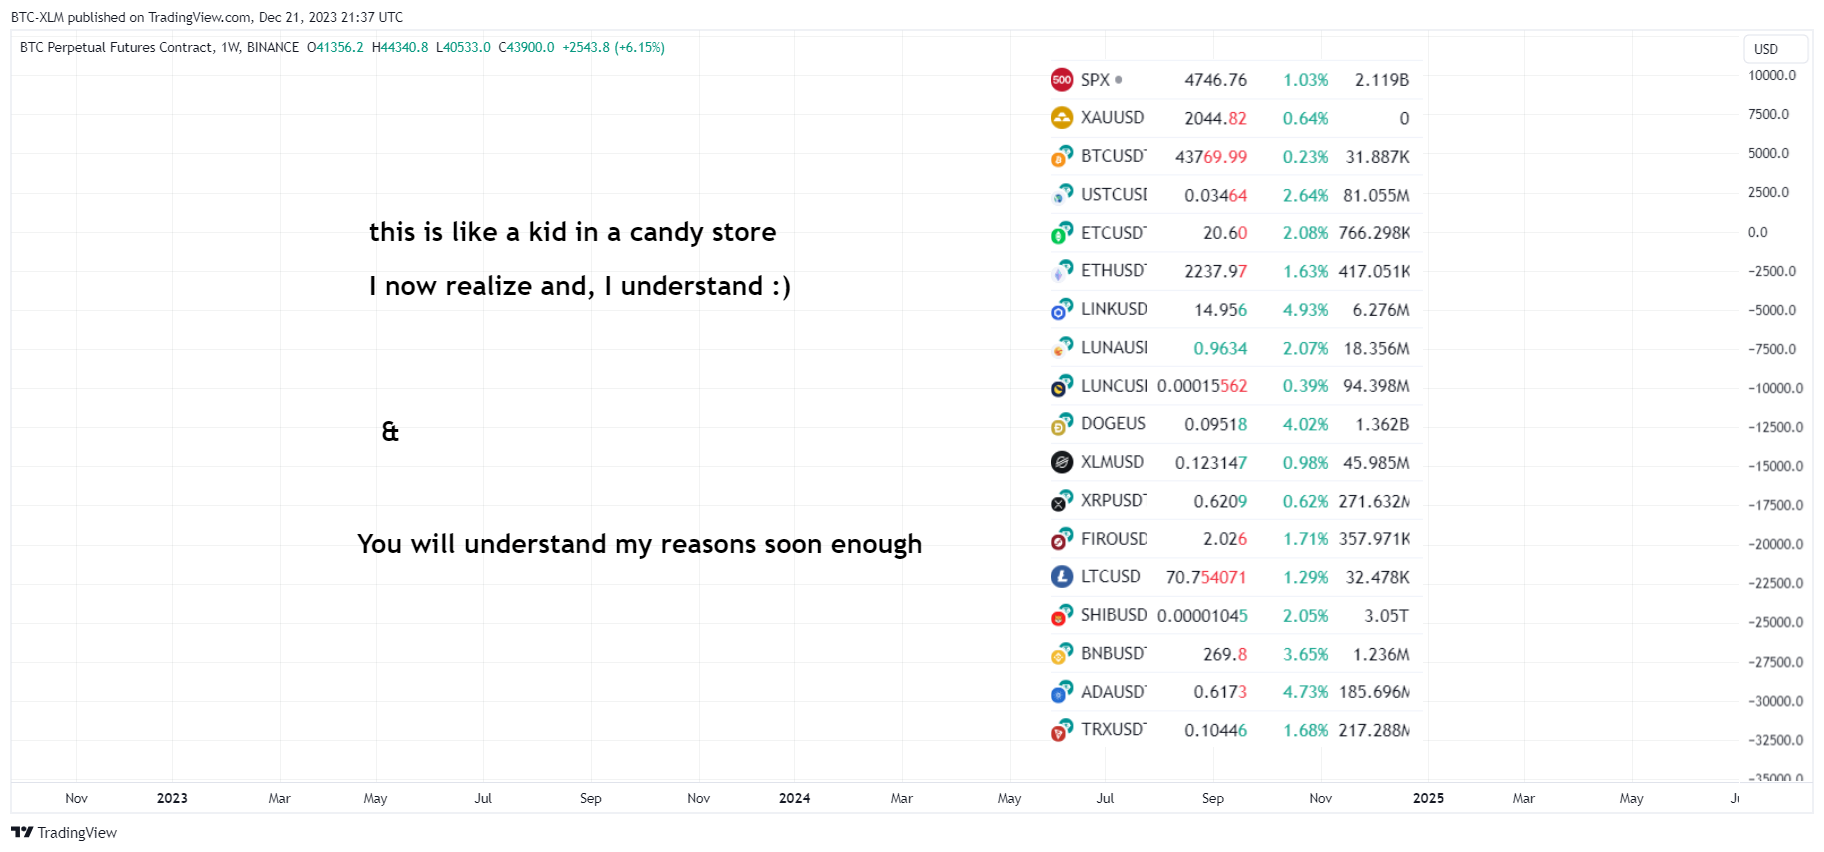Screen dimensions: 1824x852
Task: Click the 0.0 level on price scale
Action: coord(1758,232)
